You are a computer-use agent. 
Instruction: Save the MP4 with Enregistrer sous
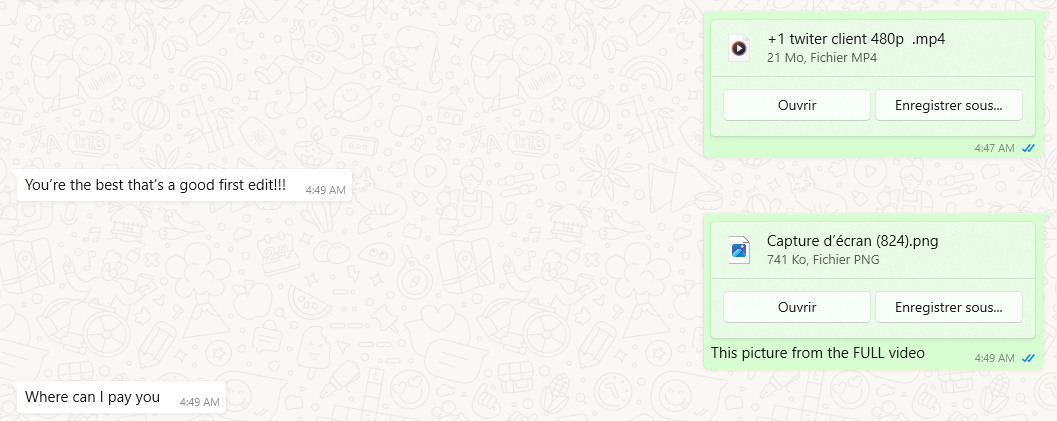(948, 105)
